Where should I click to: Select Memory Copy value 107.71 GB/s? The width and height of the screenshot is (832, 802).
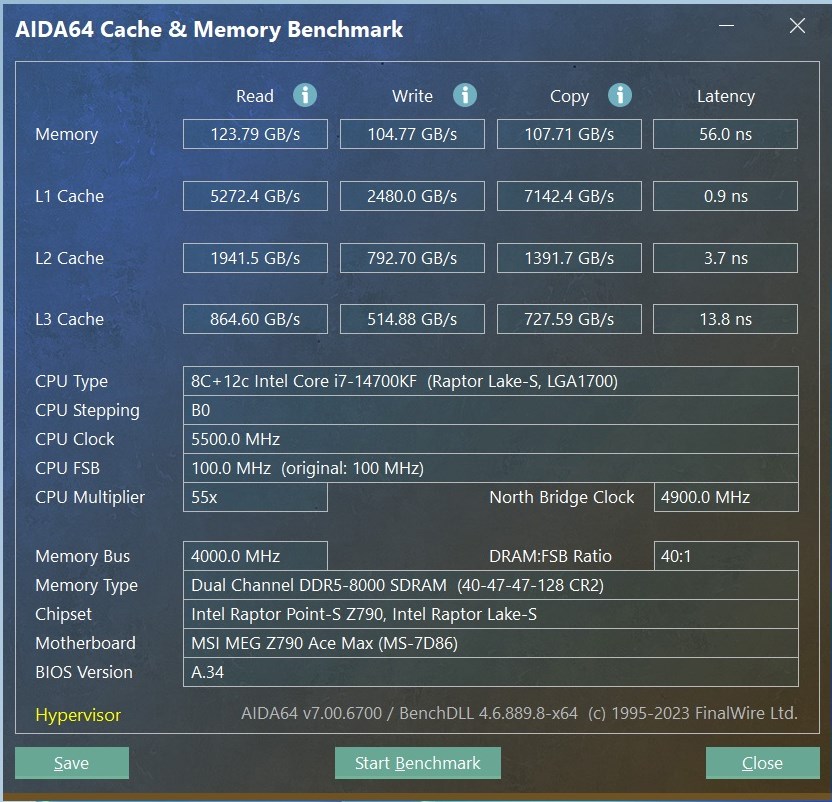(x=569, y=134)
